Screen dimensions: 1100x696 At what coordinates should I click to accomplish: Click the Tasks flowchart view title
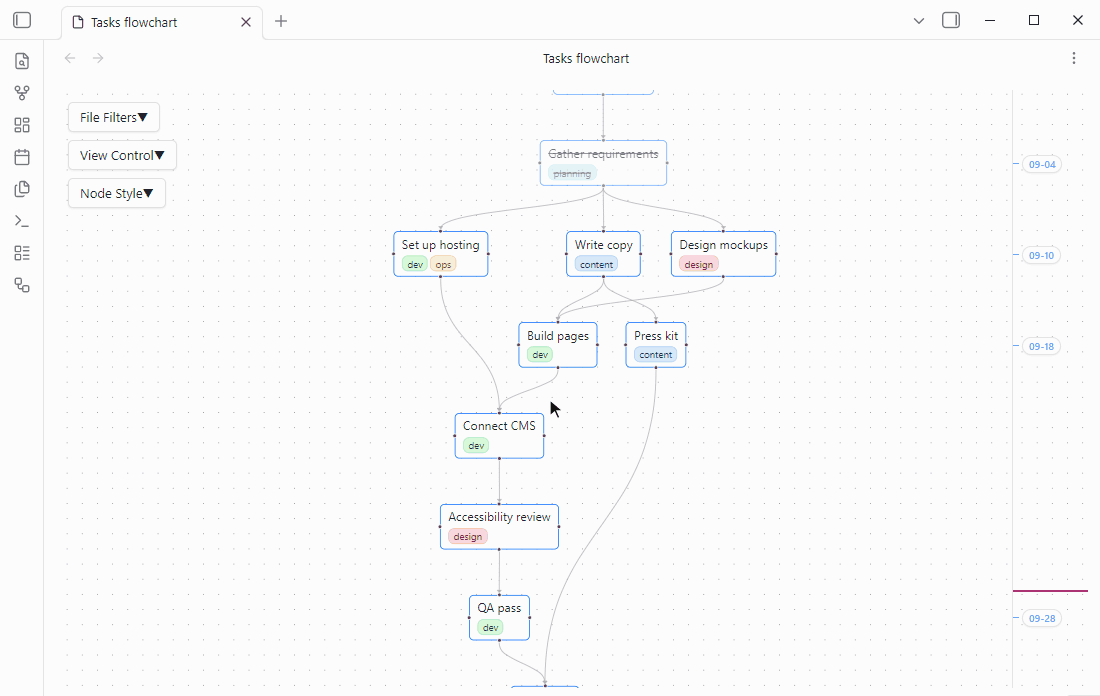[586, 58]
